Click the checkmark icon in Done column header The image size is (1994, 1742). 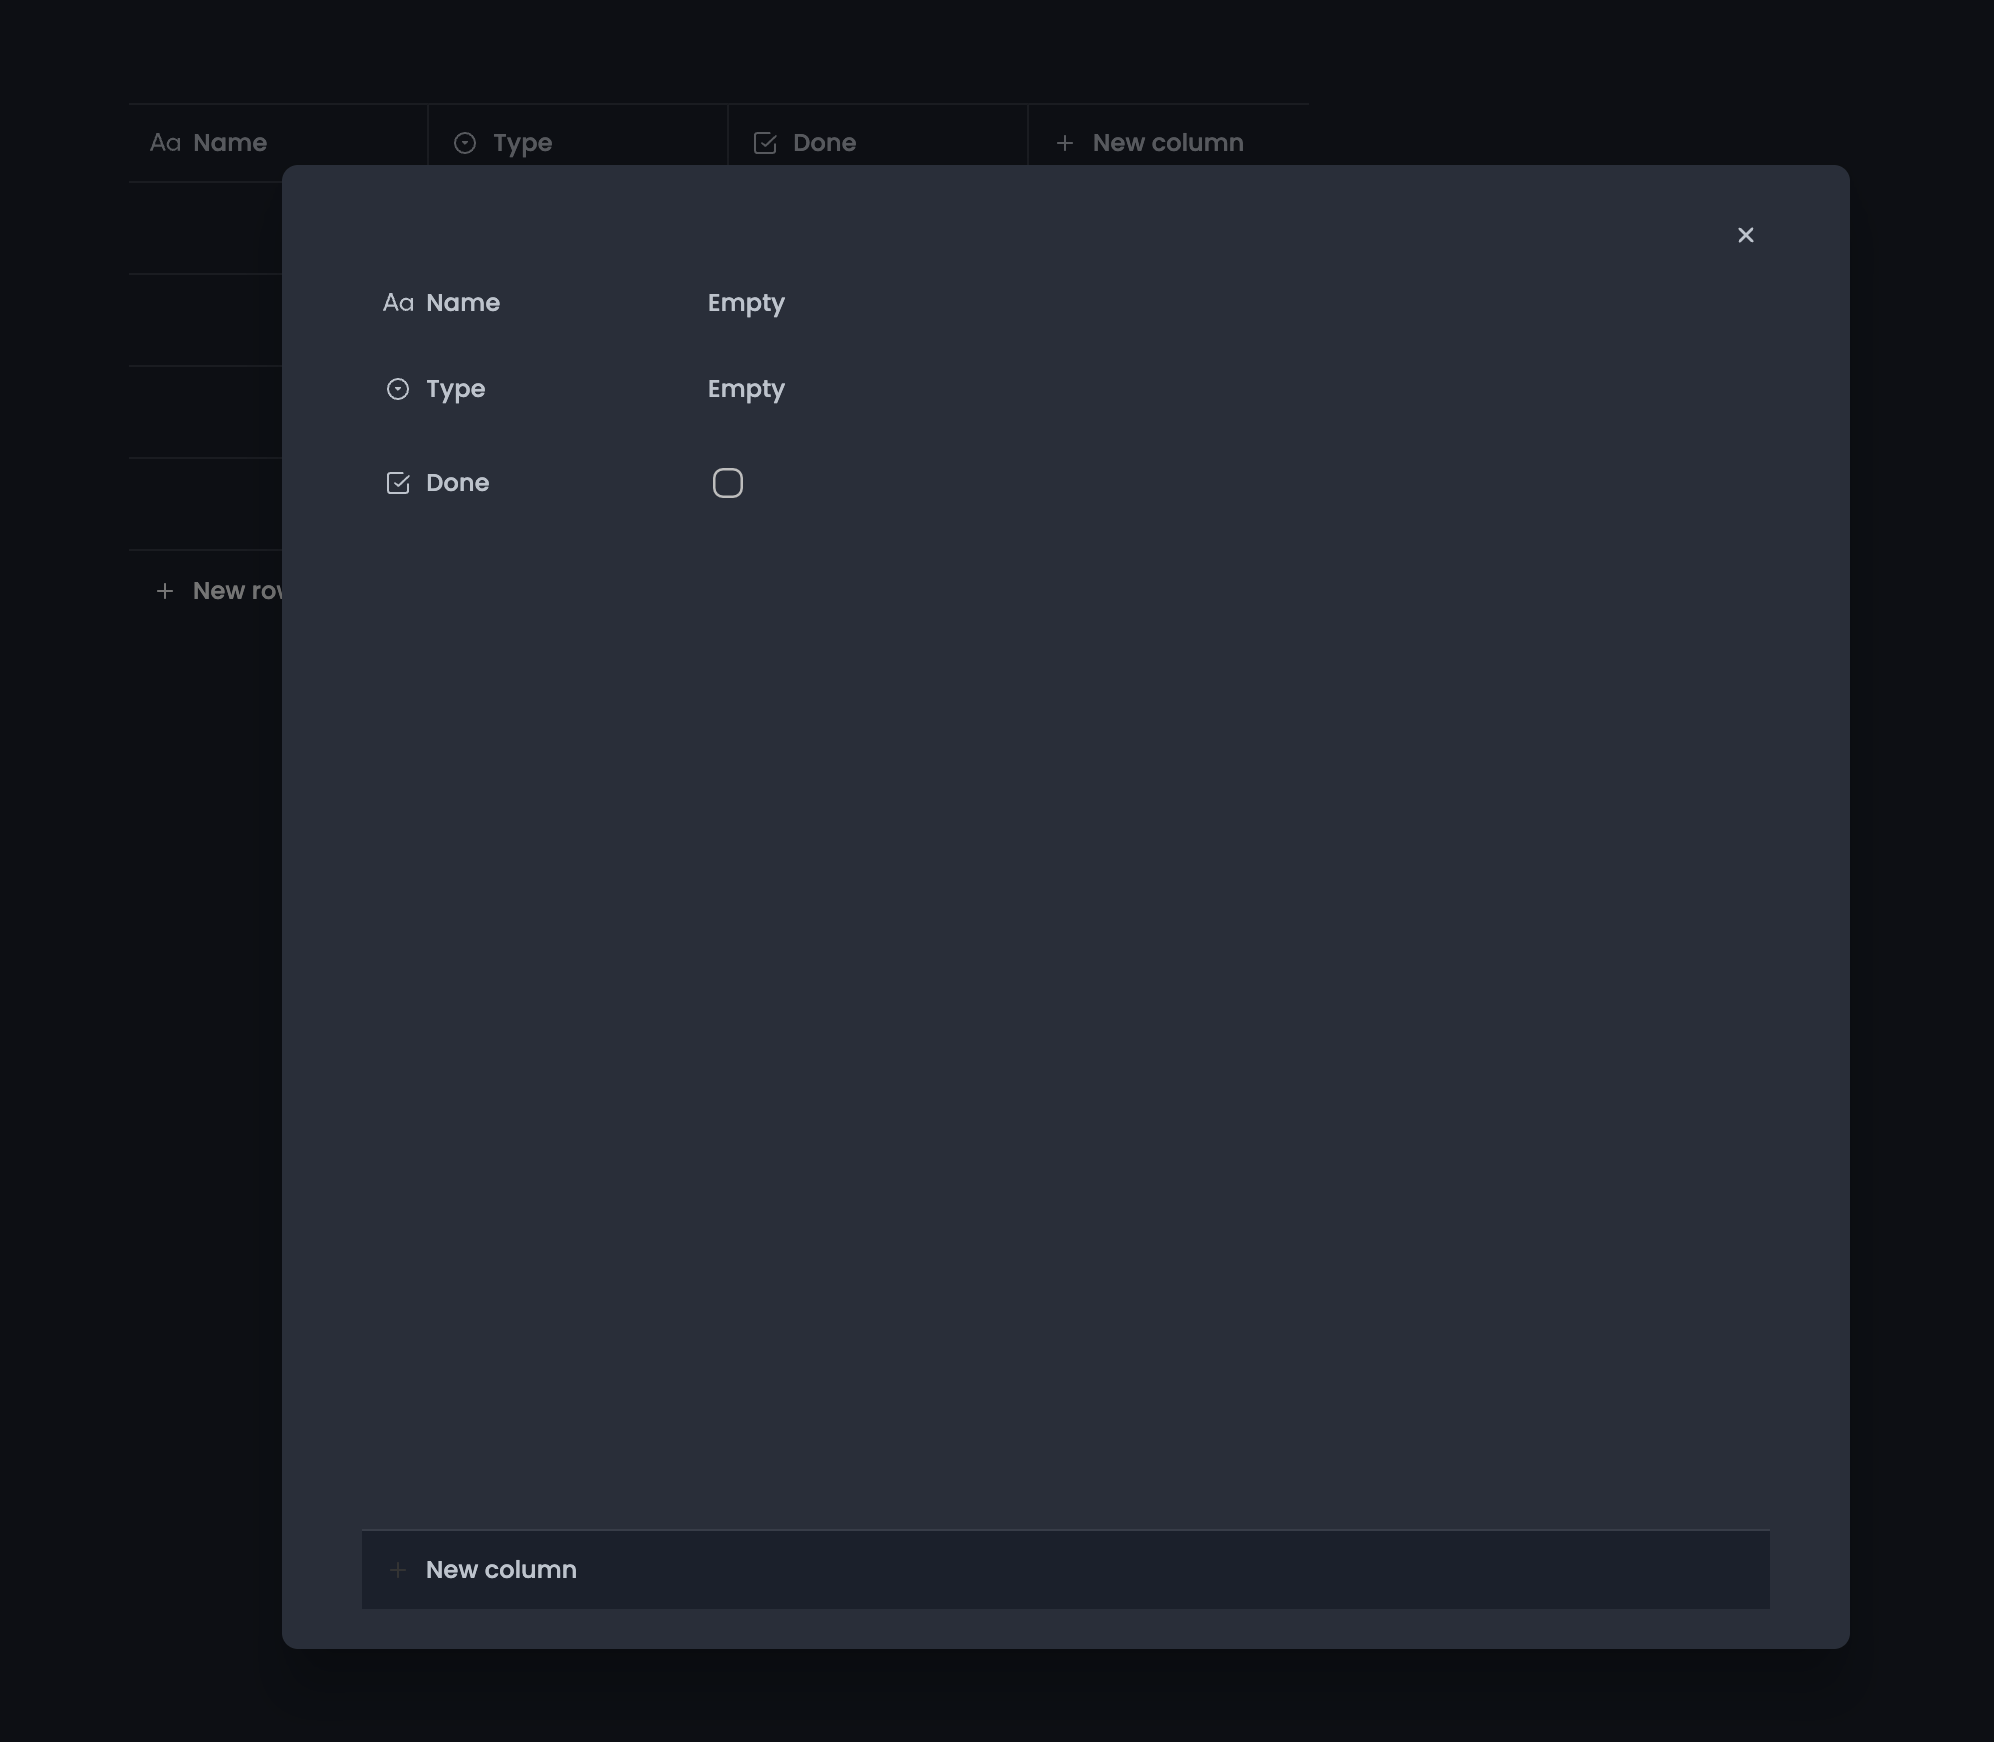765,142
